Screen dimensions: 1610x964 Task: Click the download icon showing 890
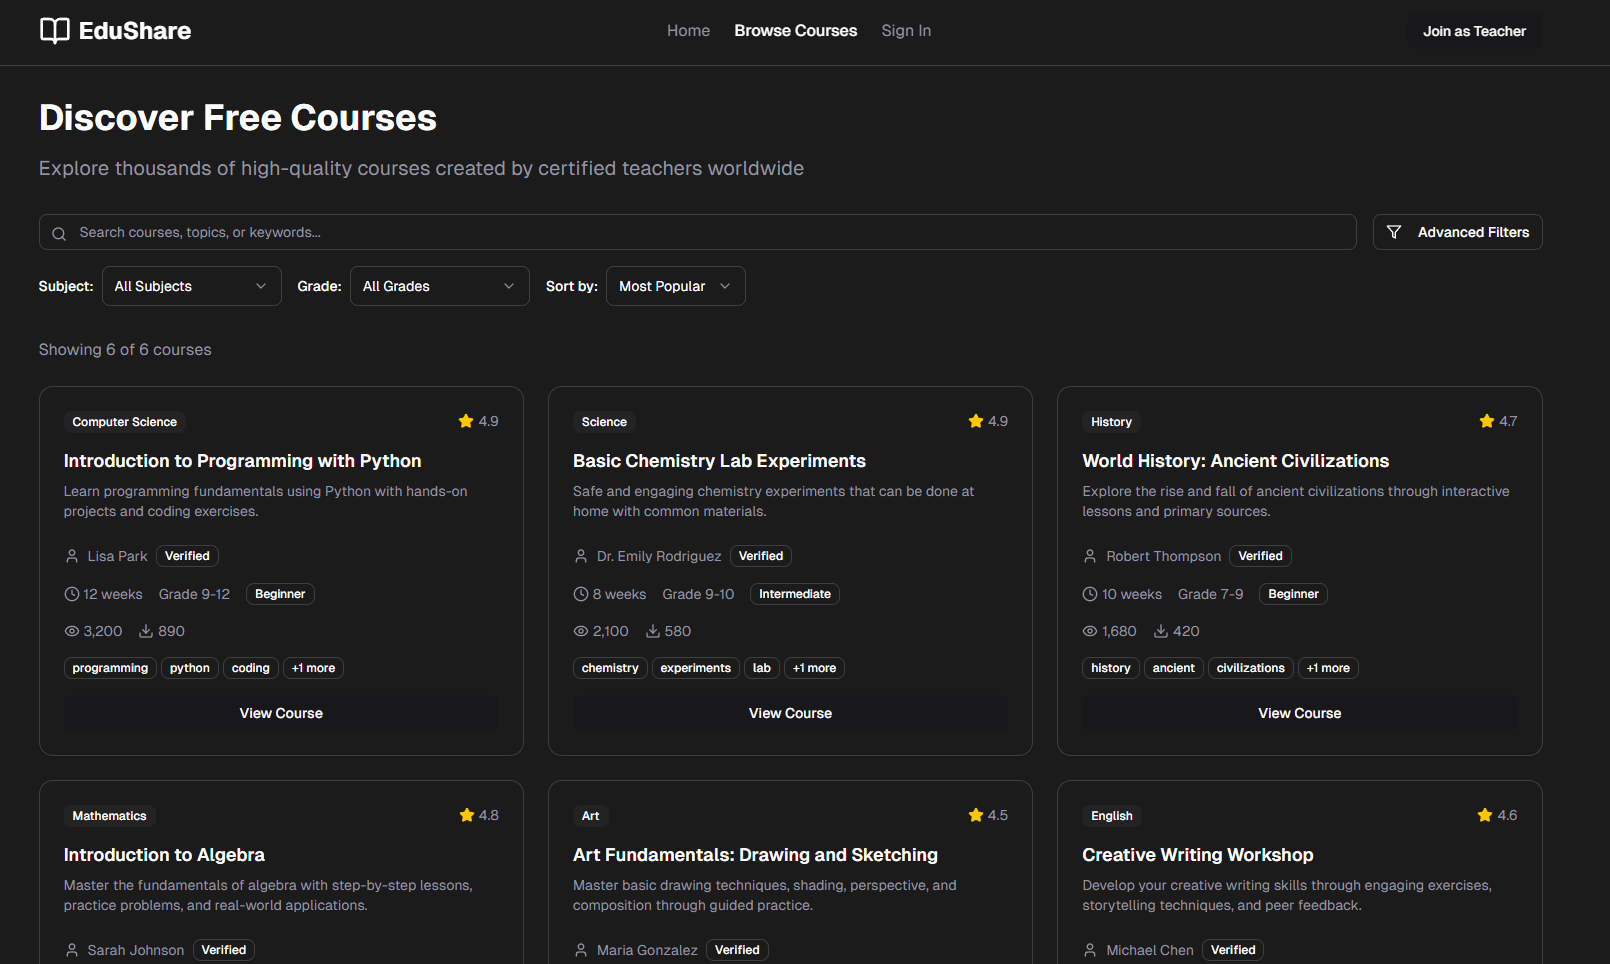[146, 631]
